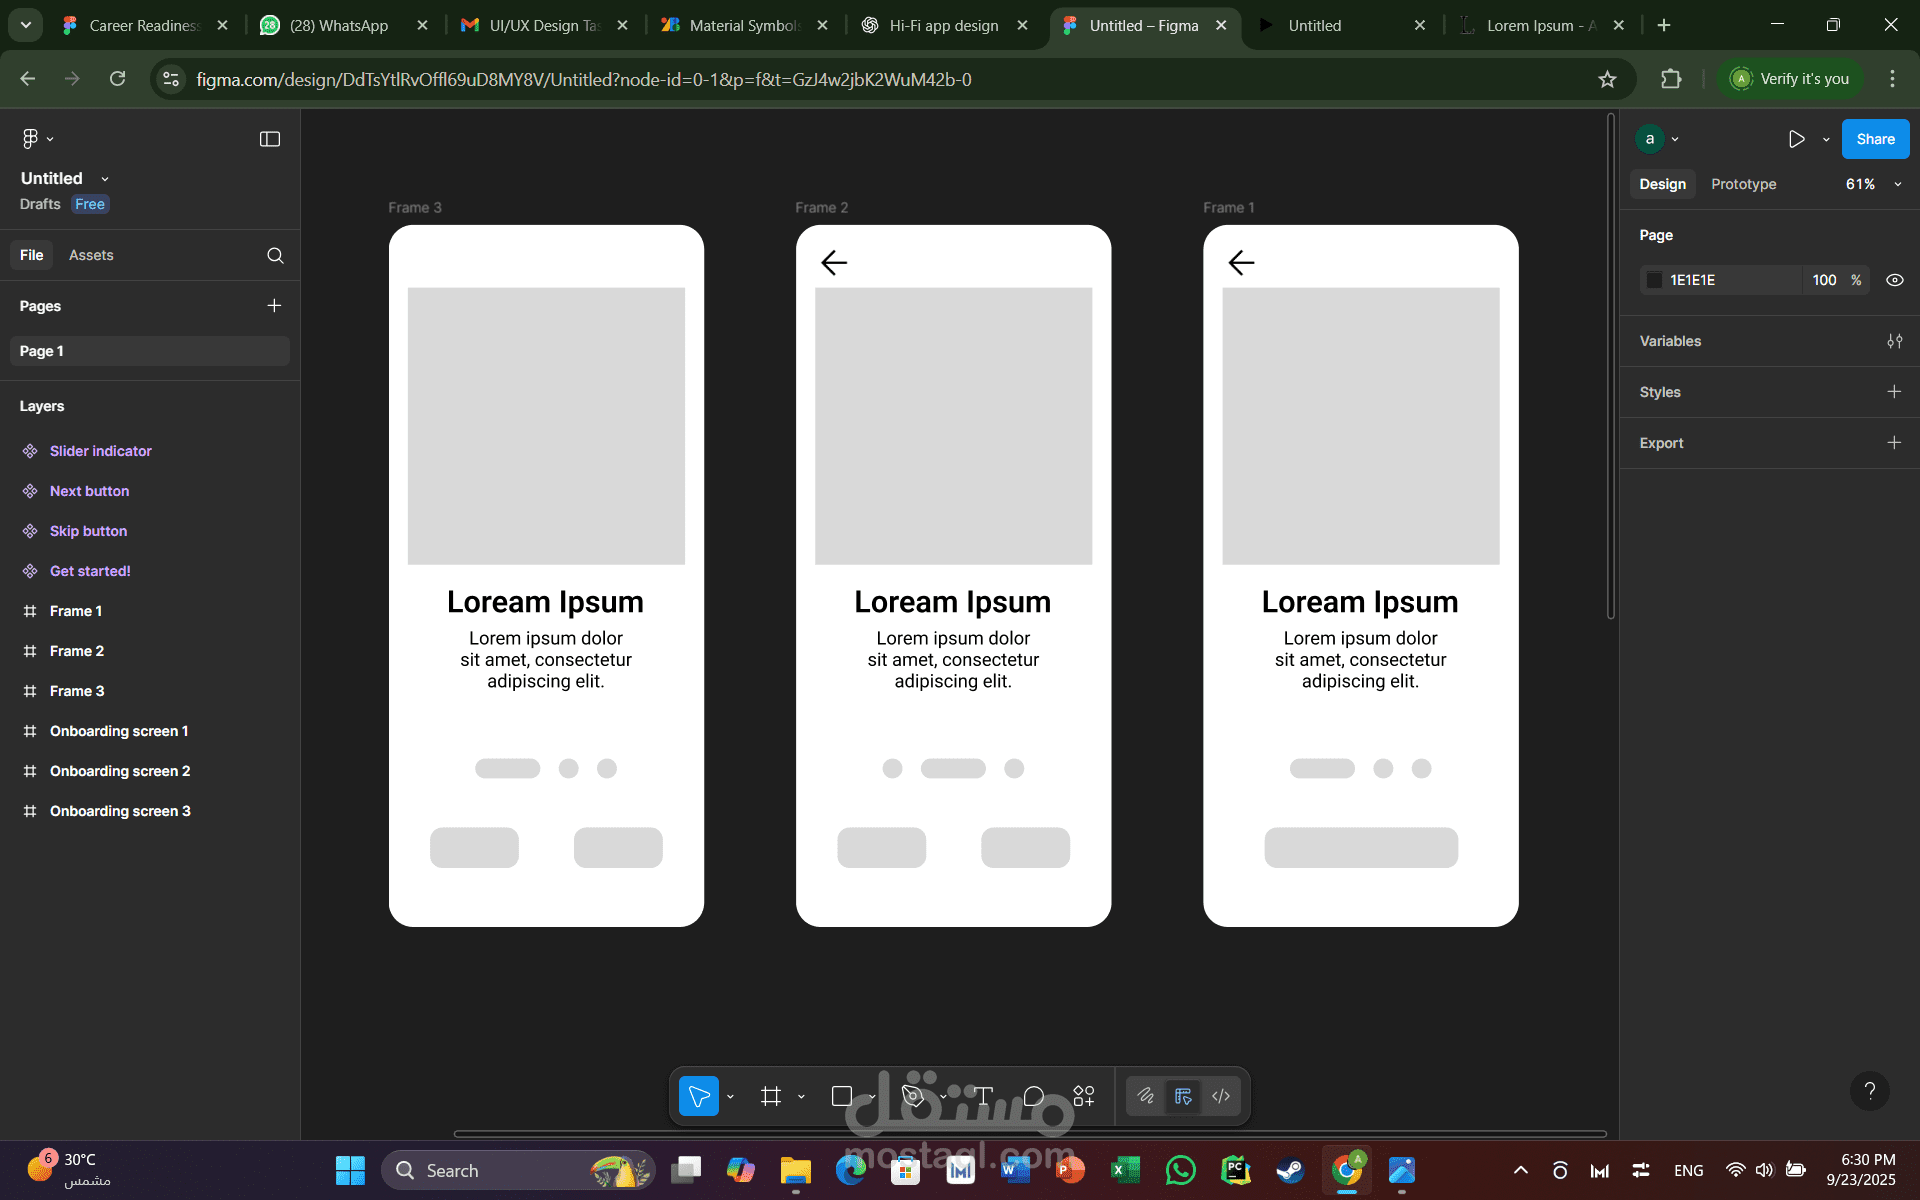Select the Onboarding screen 2 layer
Screen dimensions: 1920x1200
point(120,771)
